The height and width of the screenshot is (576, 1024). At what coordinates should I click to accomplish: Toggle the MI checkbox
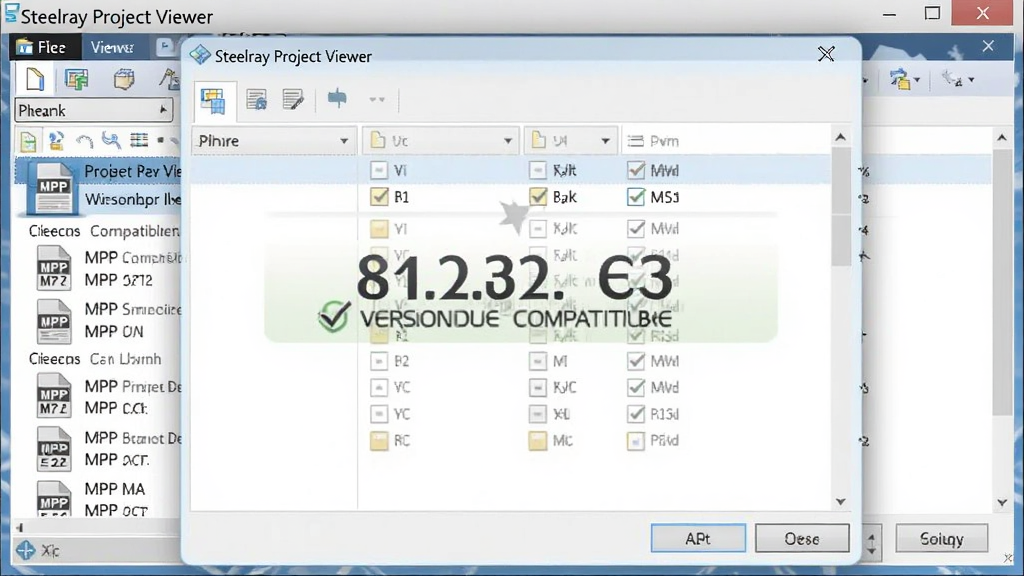click(537, 361)
